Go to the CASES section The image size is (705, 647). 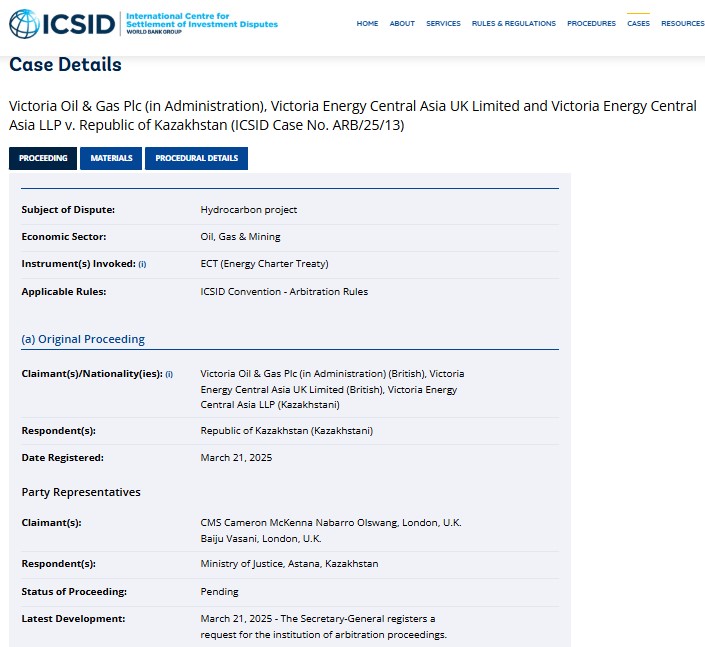[x=638, y=24]
